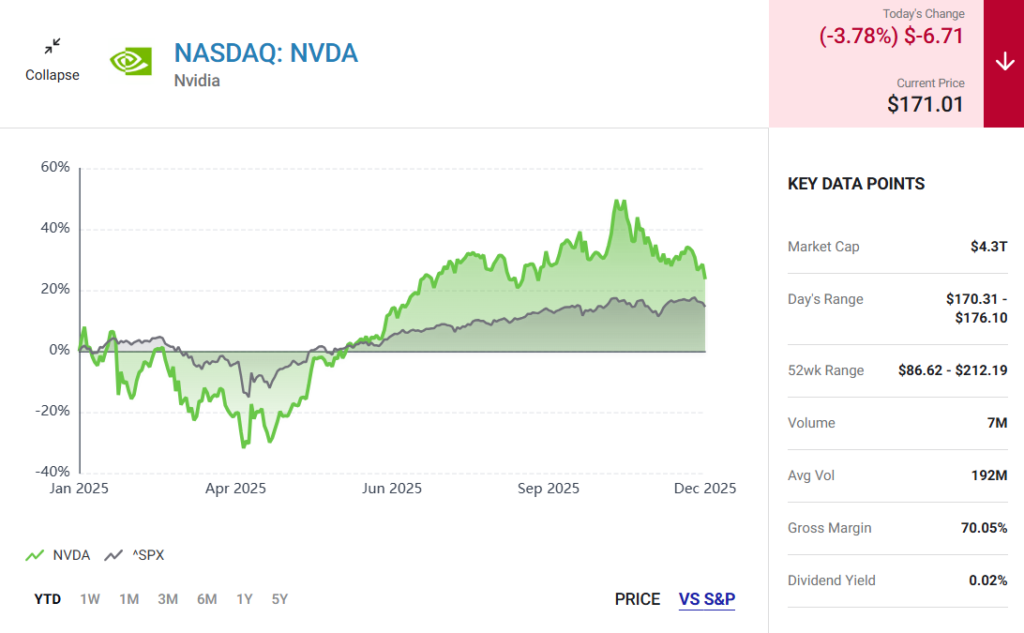Viewport: 1024px width, 633px height.
Task: Switch chart to PRICE view
Action: [637, 599]
